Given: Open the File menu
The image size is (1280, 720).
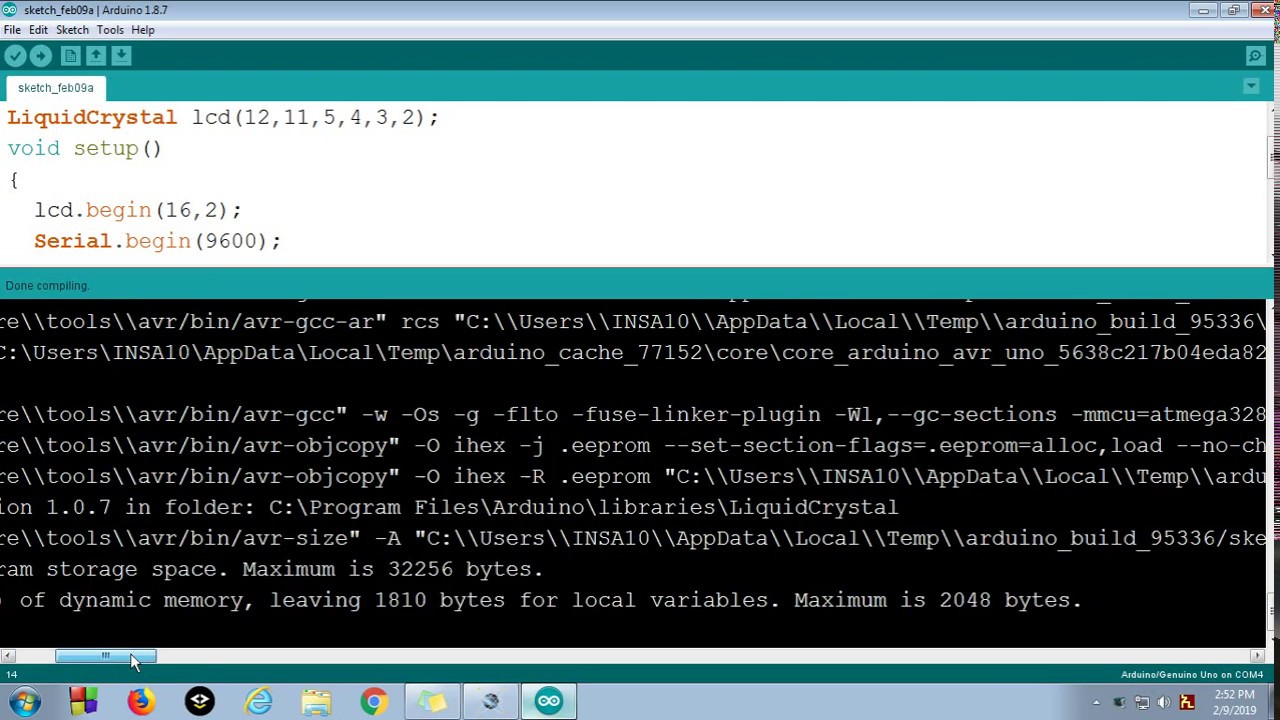Looking at the screenshot, I should pos(12,30).
